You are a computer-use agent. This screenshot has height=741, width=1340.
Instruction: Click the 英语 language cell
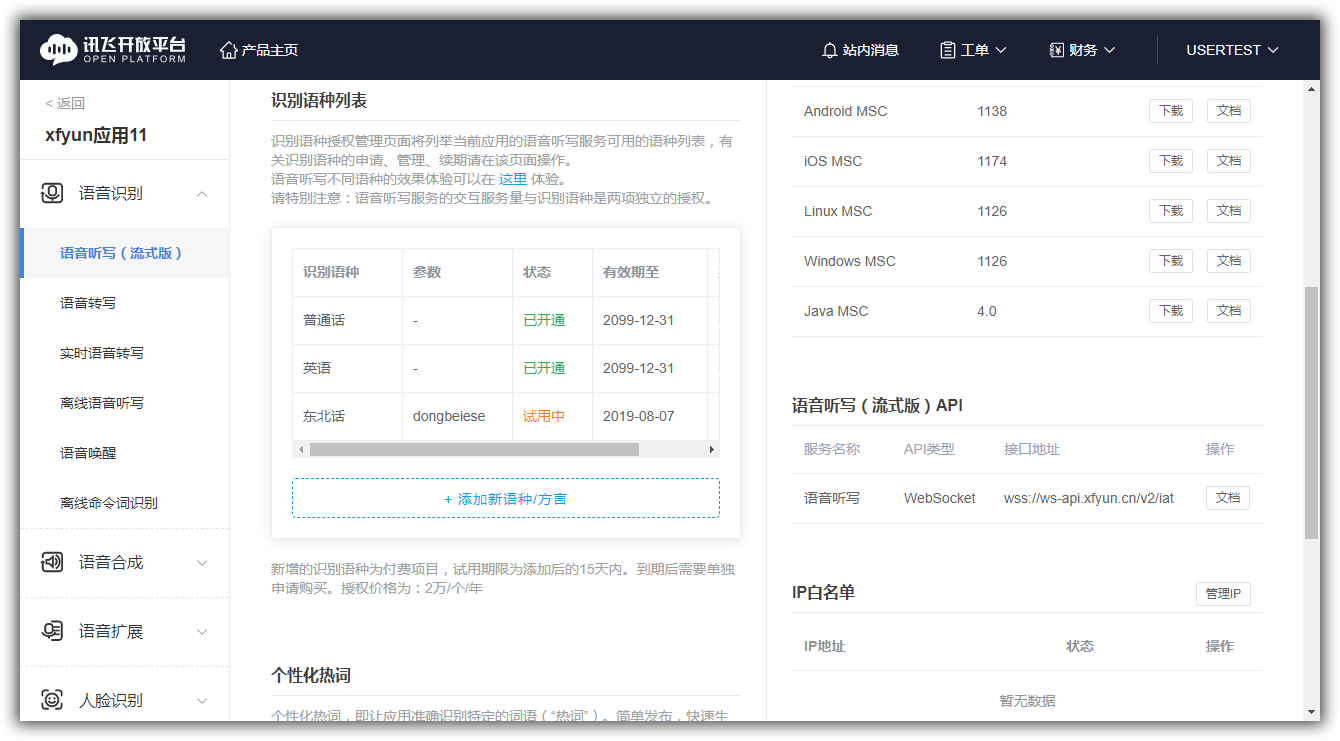tap(317, 368)
